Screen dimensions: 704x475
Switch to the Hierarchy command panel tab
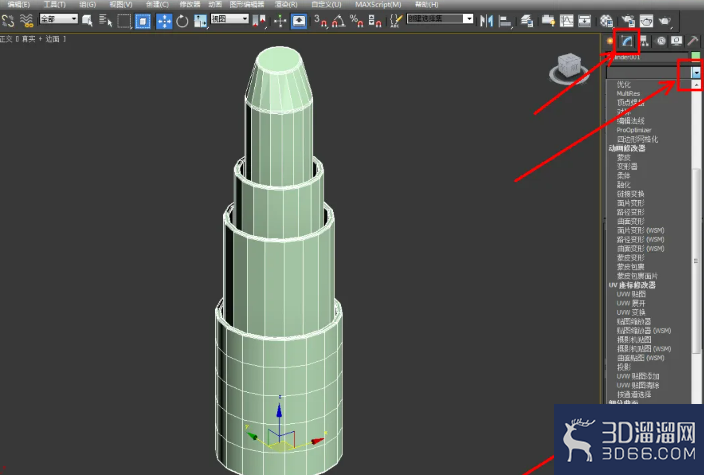point(644,41)
